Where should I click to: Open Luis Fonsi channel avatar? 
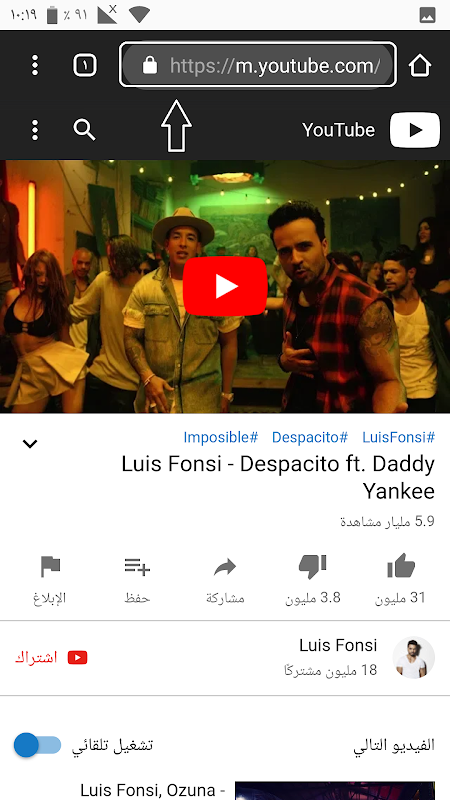pyautogui.click(x=414, y=658)
